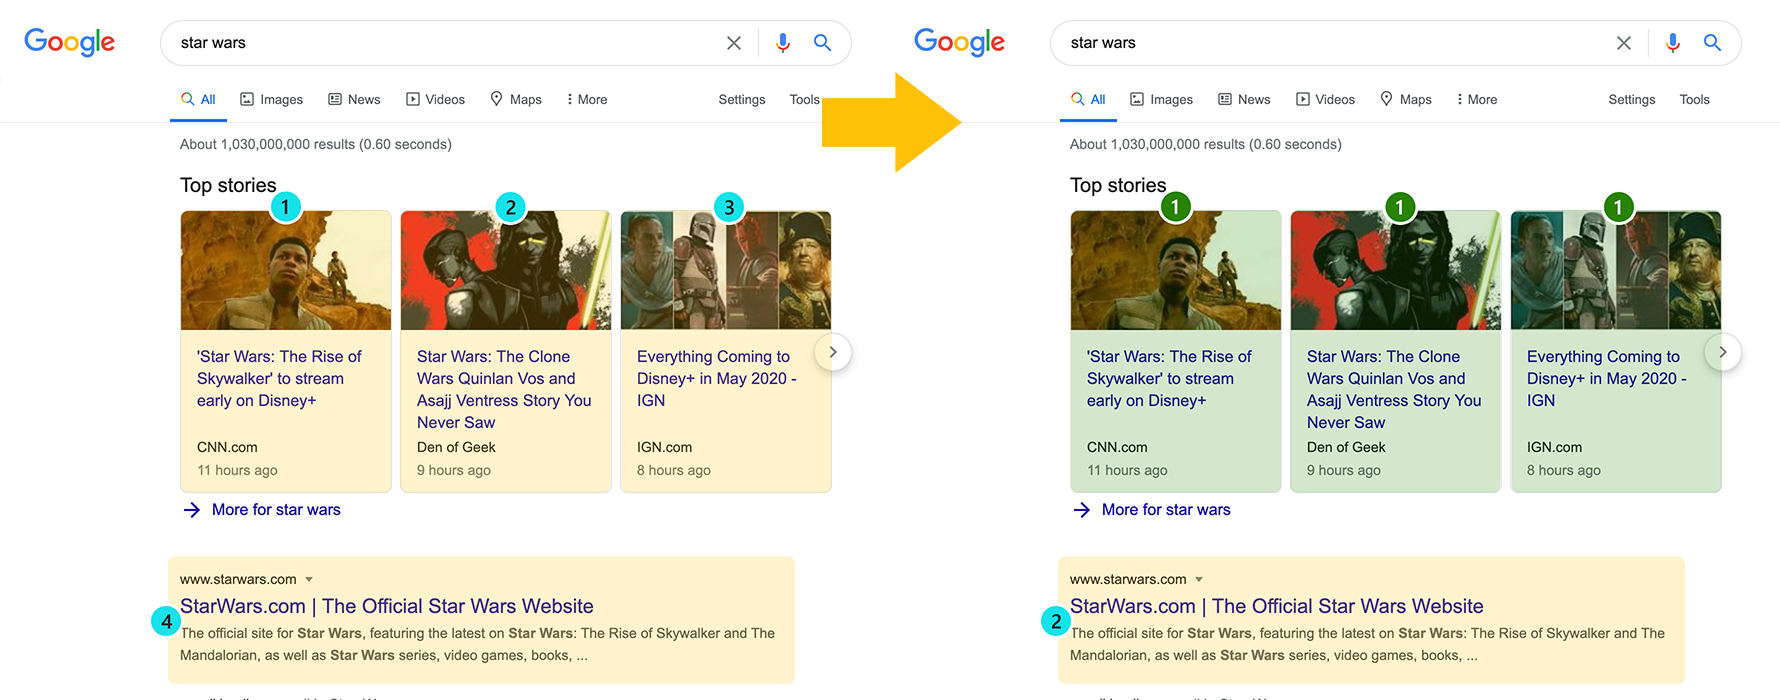Screen dimensions: 1780x700
Task: Open 'Rise of Skywalker' headline in green card
Action: (1169, 378)
